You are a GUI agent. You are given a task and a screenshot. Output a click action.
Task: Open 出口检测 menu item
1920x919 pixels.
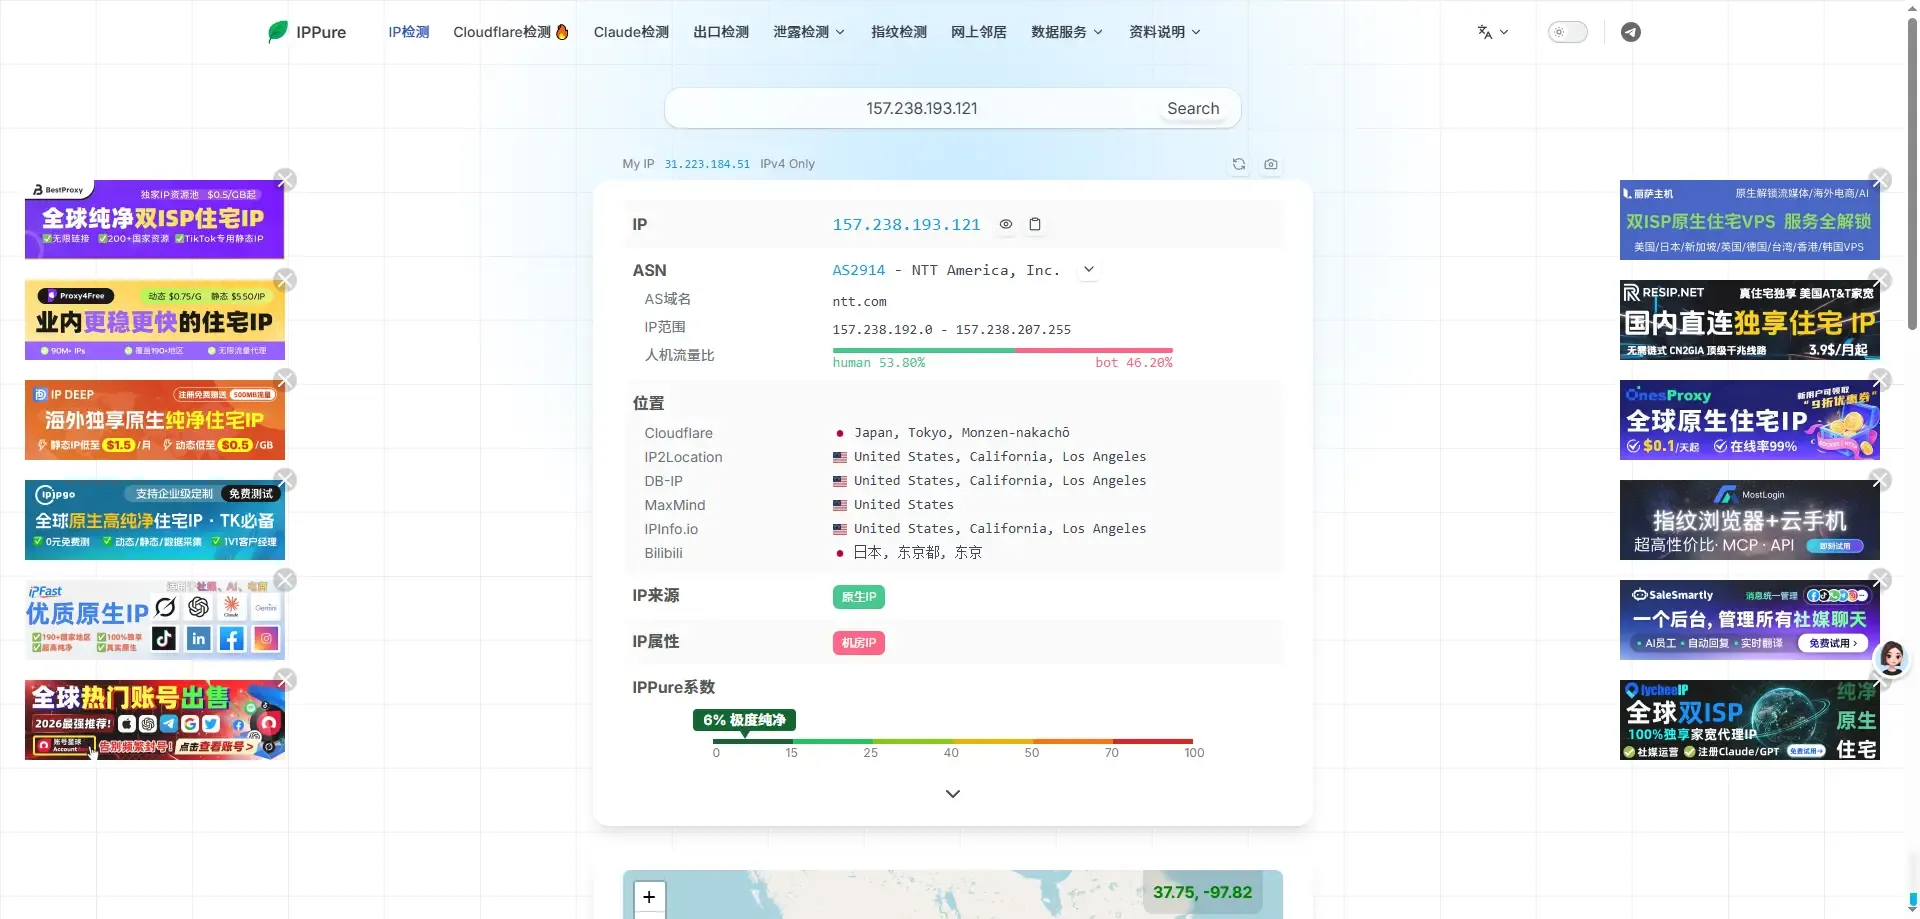721,32
